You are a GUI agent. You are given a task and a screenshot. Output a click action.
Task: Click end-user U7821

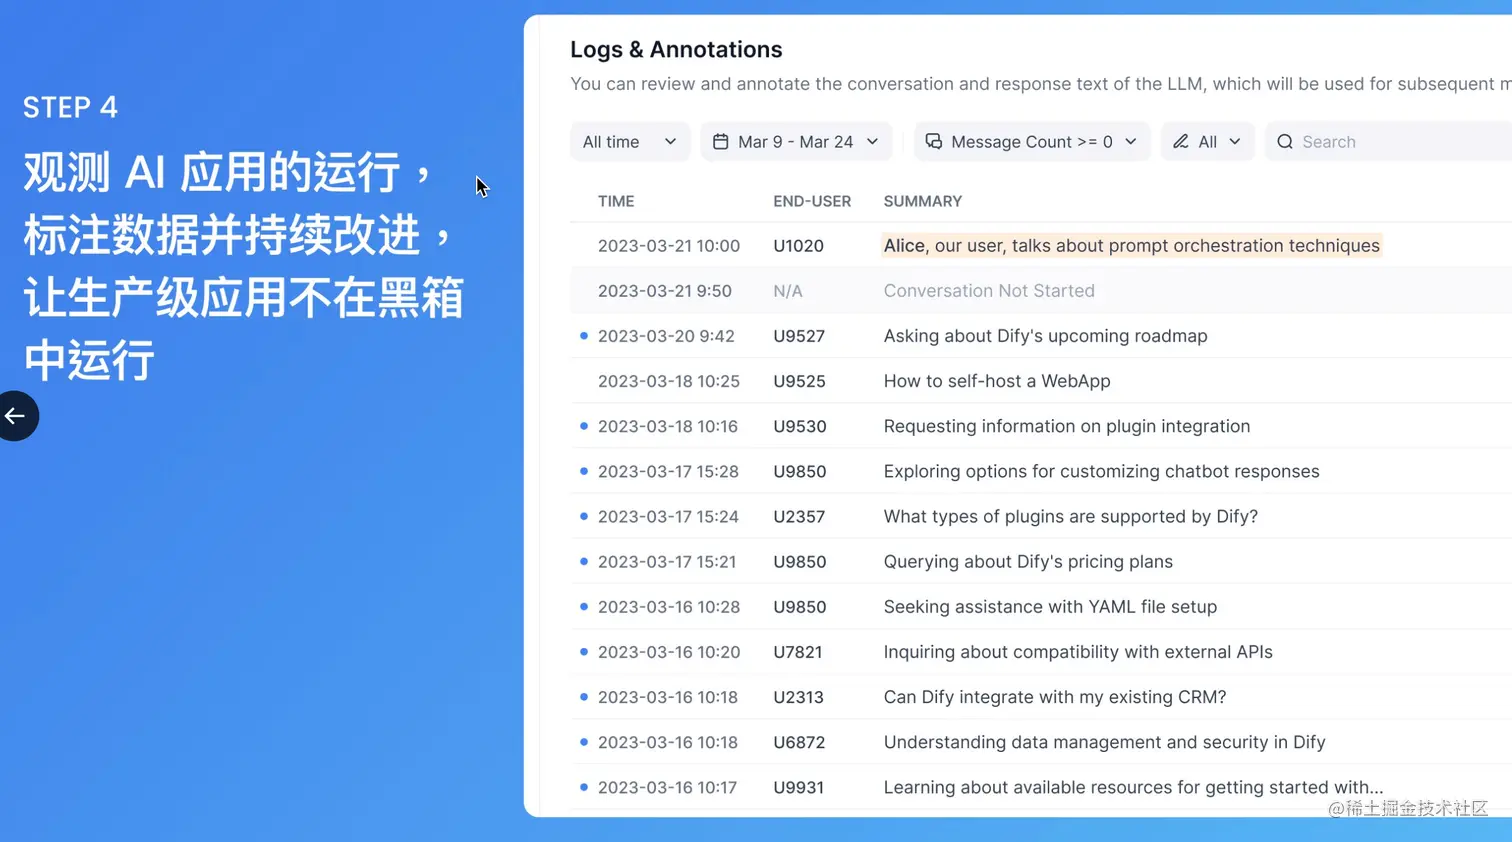coord(797,652)
